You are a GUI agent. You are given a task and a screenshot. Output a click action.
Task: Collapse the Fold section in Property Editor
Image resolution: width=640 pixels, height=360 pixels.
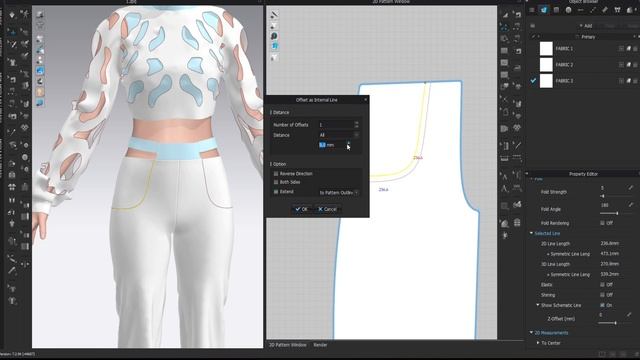point(531,179)
